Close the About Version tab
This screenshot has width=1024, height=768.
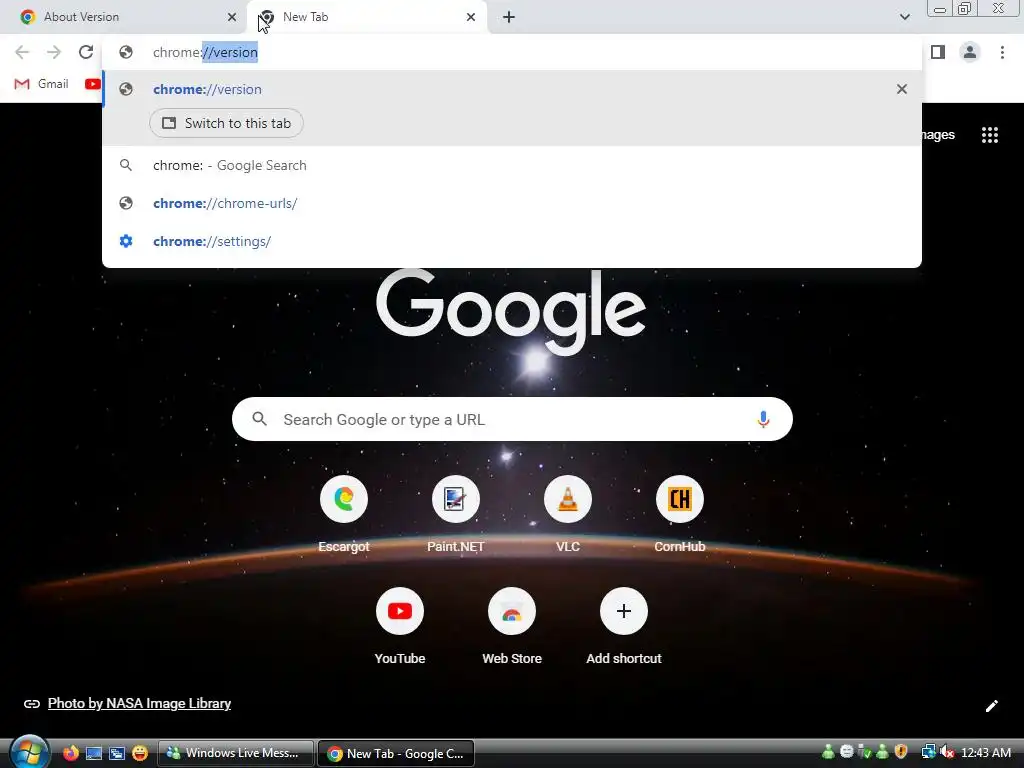coord(232,17)
